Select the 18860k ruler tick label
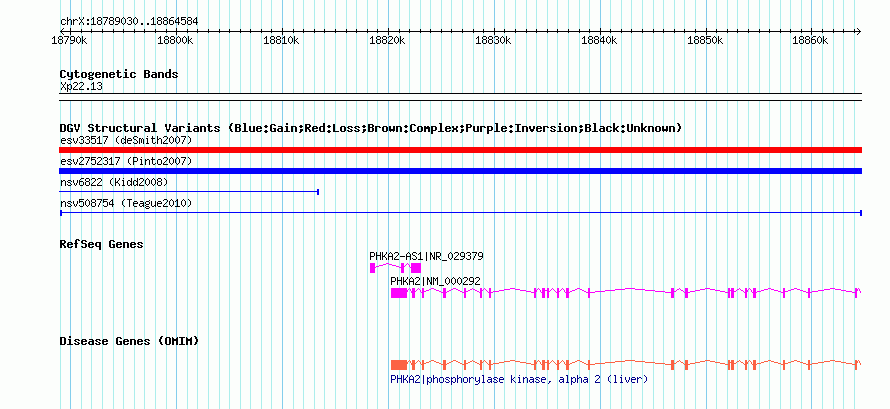890x409 pixels. (x=811, y=41)
